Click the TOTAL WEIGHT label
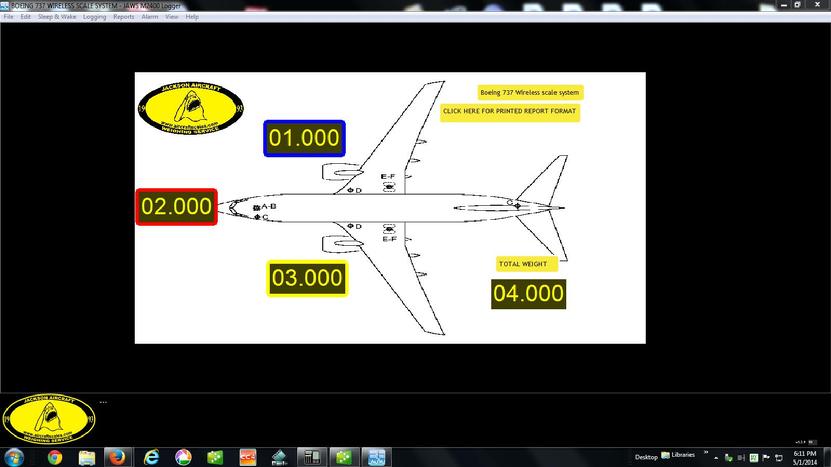The width and height of the screenshot is (831, 467). tap(526, 264)
